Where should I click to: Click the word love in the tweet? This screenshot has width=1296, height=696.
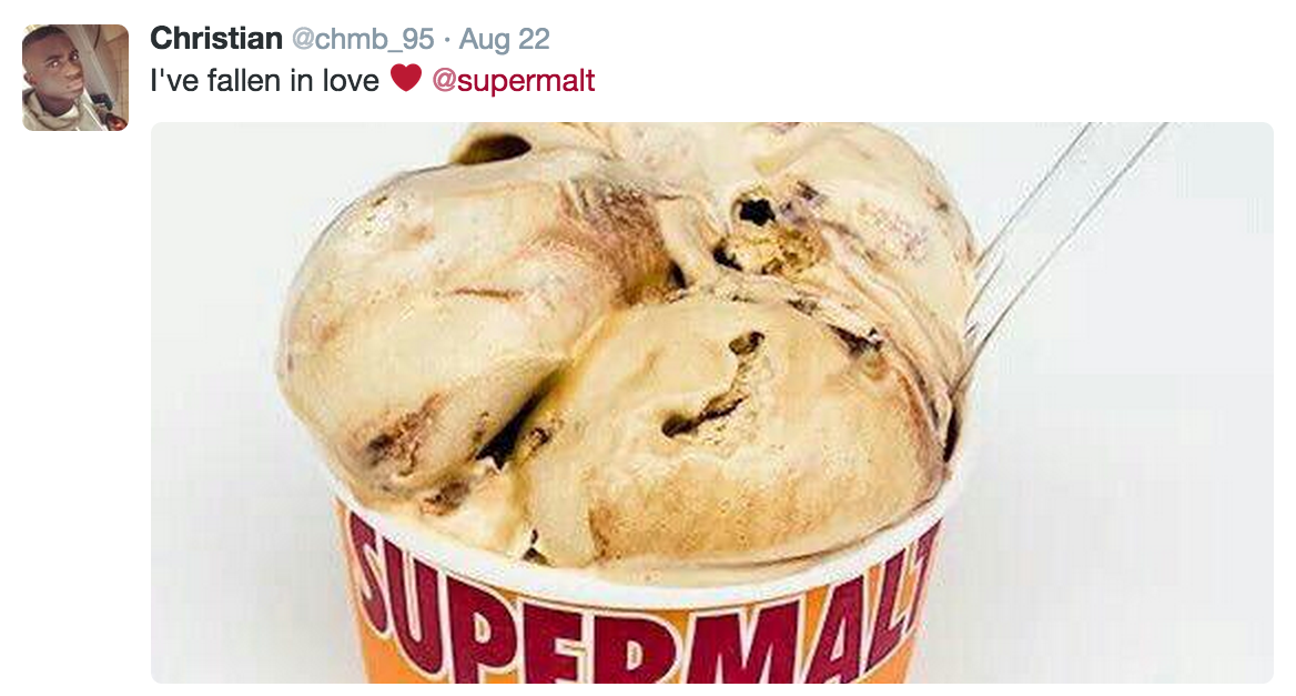tap(350, 80)
